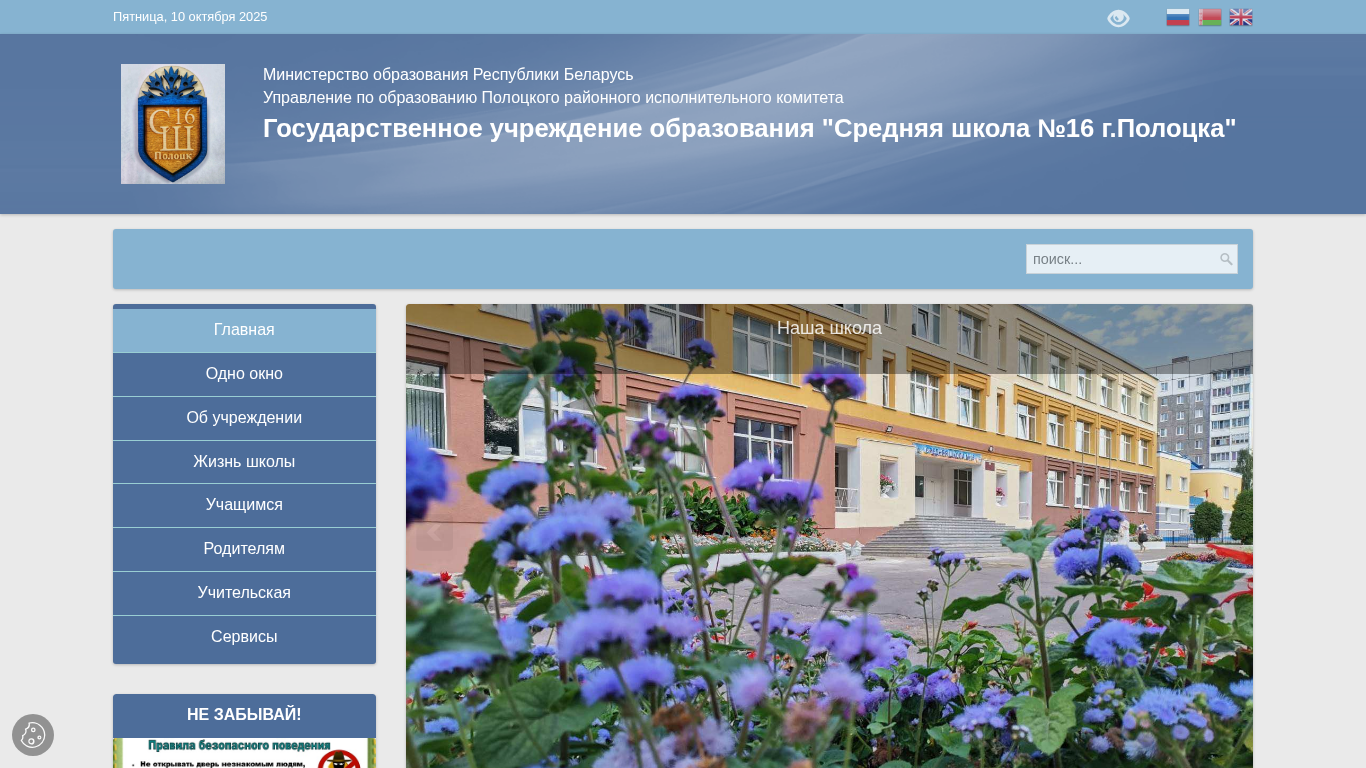Switch site language to English flag
Image resolution: width=1366 pixels, height=768 pixels.
pyautogui.click(x=1241, y=17)
